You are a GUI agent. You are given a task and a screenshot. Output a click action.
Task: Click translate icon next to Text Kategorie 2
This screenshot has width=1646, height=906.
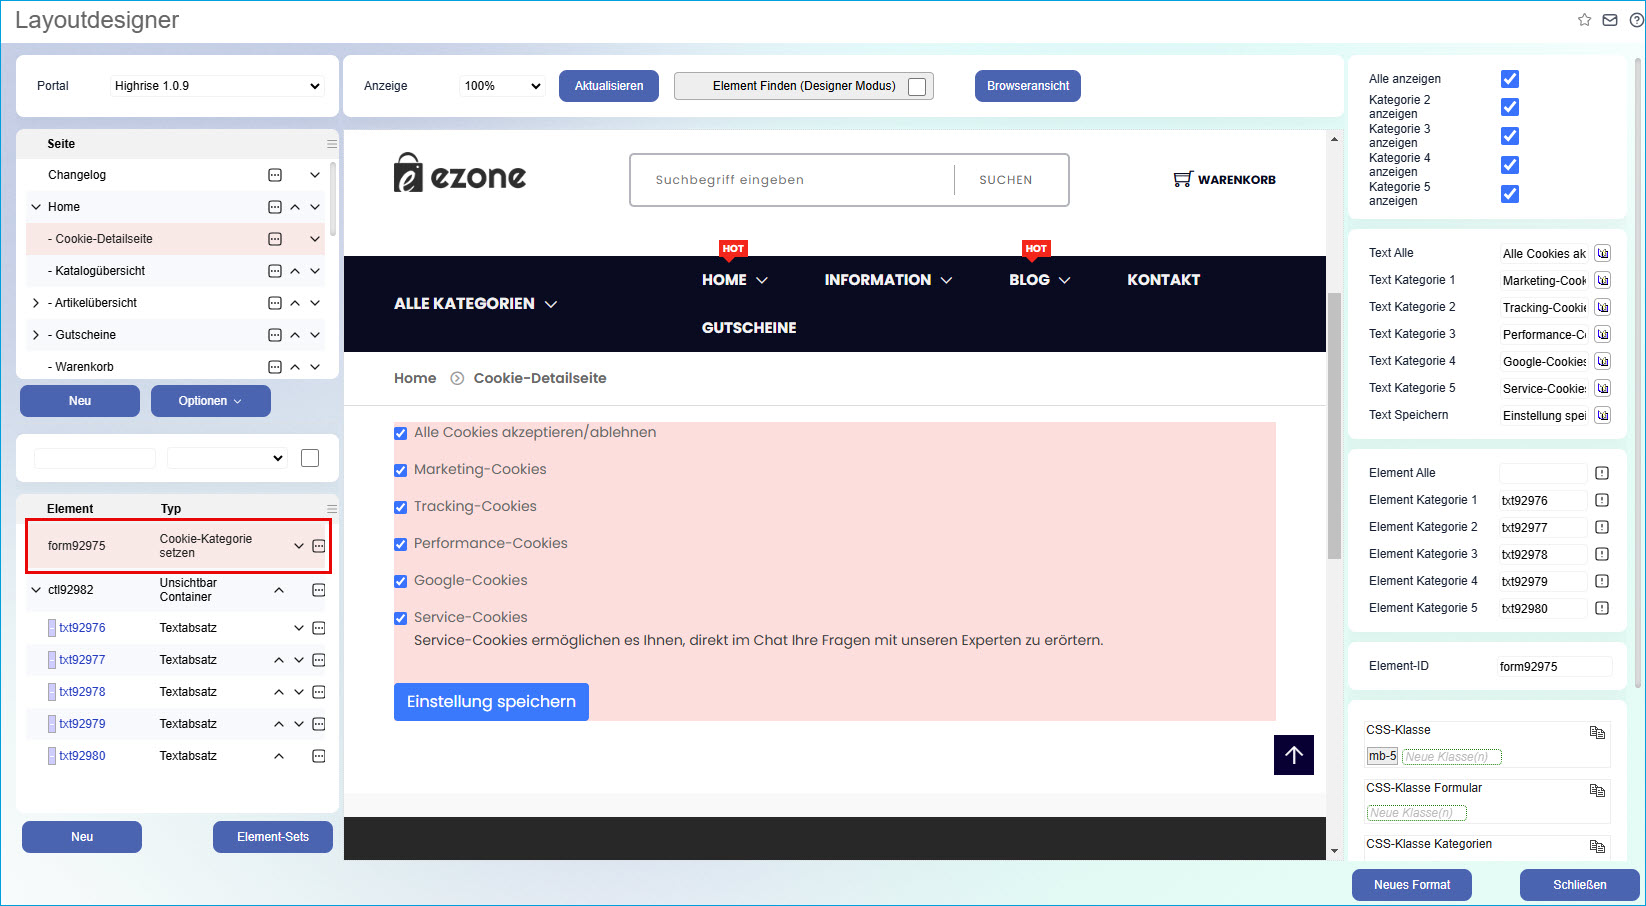[1602, 307]
